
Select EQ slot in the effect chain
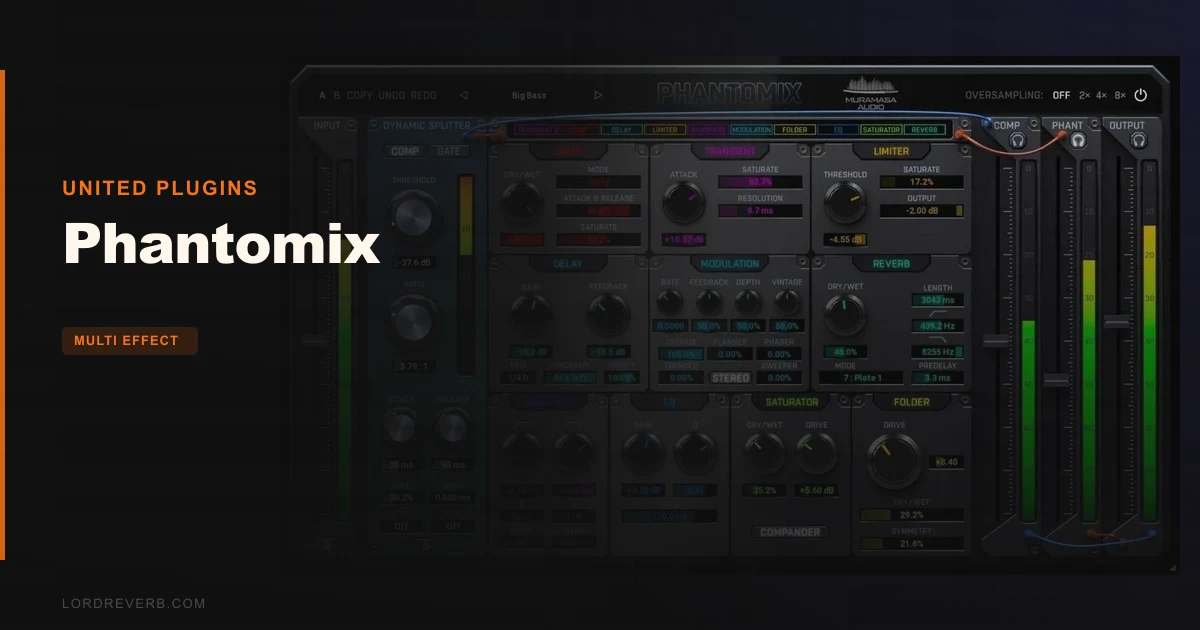(x=838, y=130)
